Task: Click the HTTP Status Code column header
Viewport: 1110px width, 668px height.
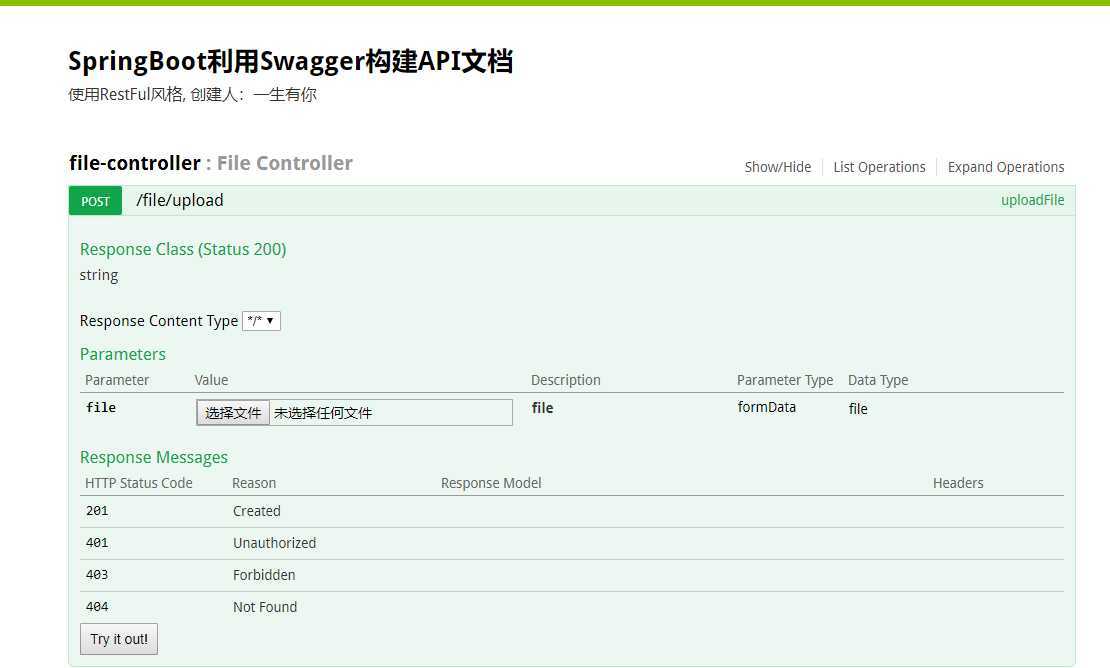Action: click(139, 483)
